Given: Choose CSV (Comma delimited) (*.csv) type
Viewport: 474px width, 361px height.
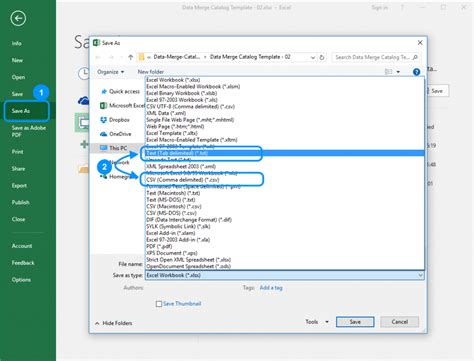Looking at the screenshot, I should click(285, 180).
